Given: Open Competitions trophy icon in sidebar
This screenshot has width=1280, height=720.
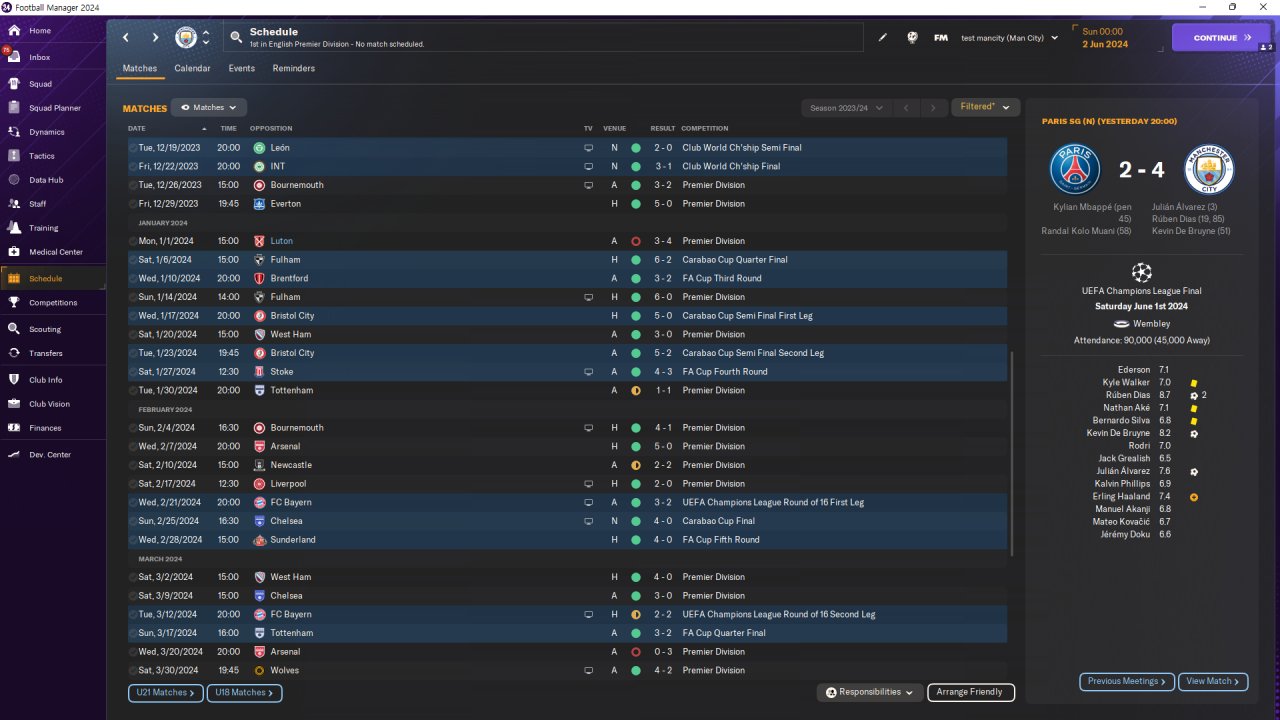Looking at the screenshot, I should click(14, 303).
